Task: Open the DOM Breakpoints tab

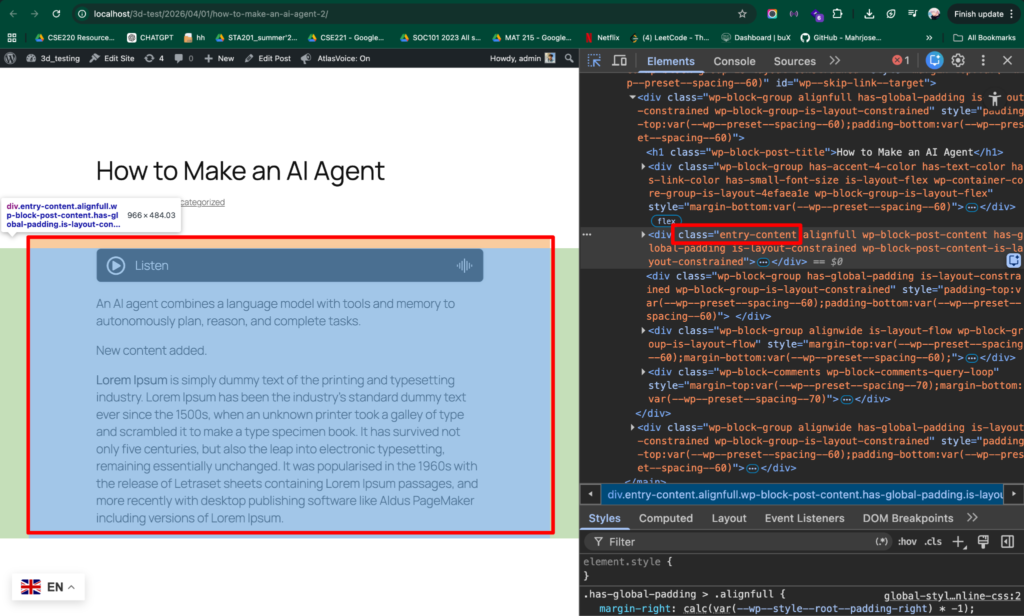Action: [908, 518]
